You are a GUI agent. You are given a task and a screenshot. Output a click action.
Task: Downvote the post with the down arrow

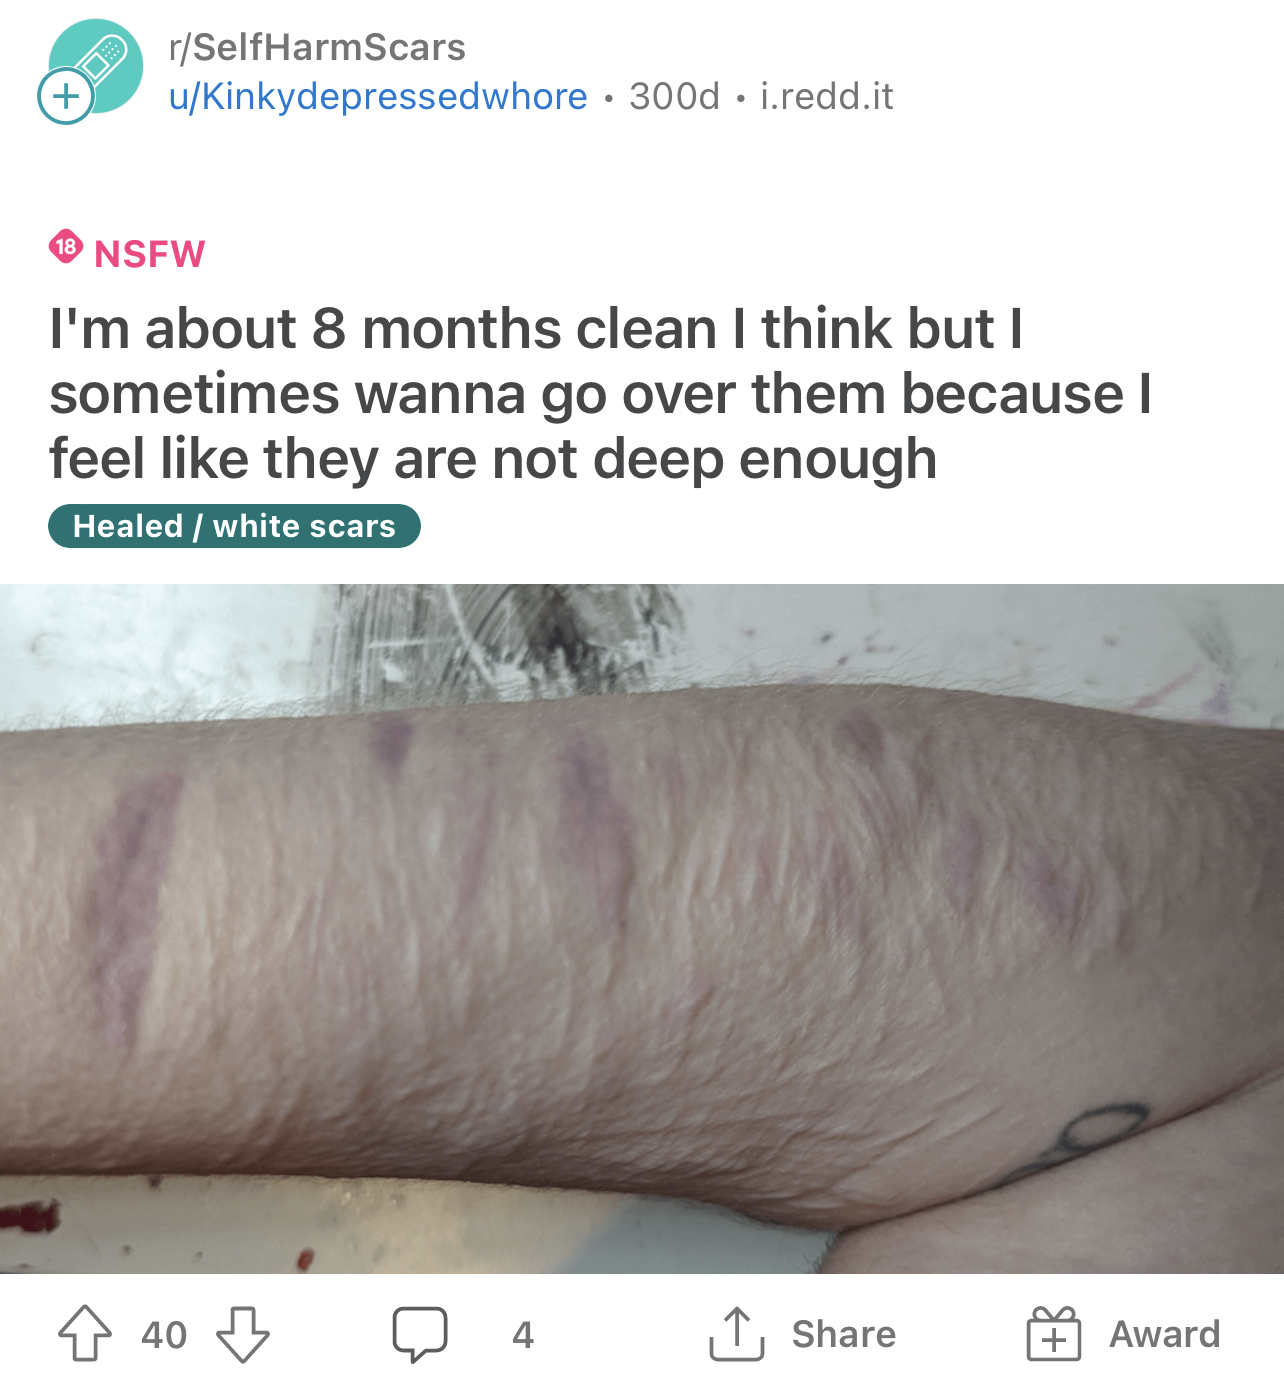[243, 1334]
